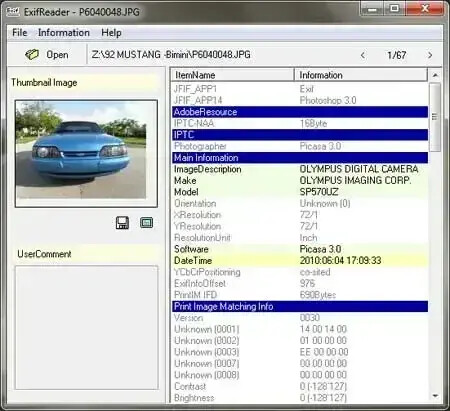450x411 pixels.
Task: Select the ResolutionUnit row
Action: 300,238
